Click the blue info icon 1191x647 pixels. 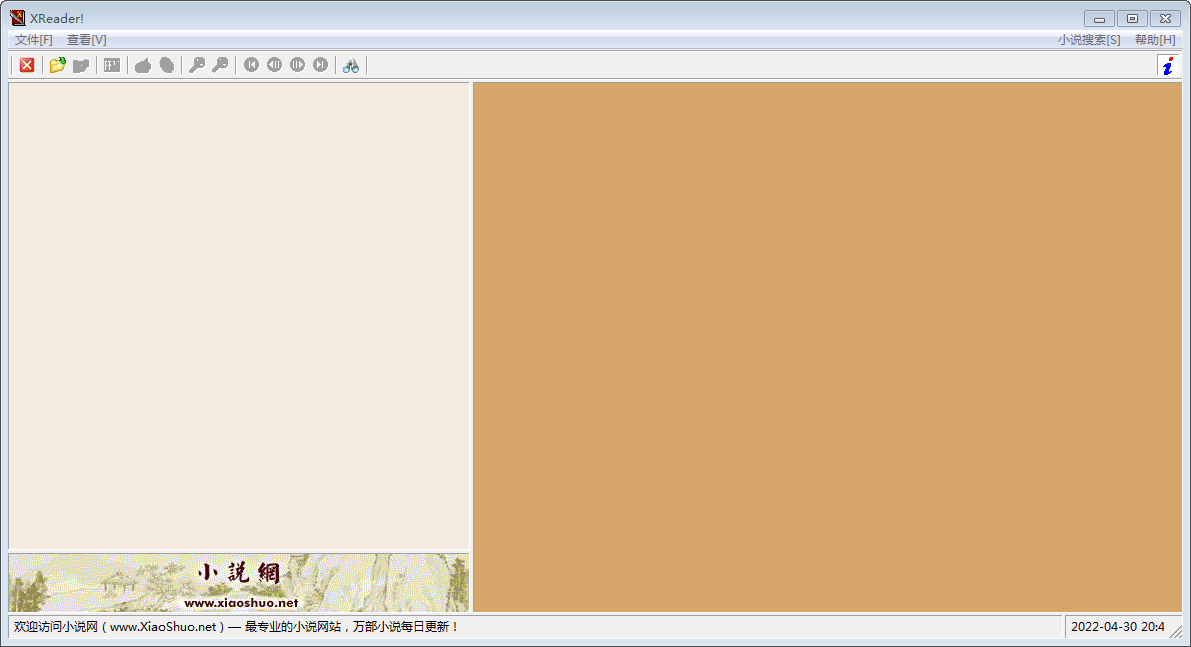tap(1166, 65)
